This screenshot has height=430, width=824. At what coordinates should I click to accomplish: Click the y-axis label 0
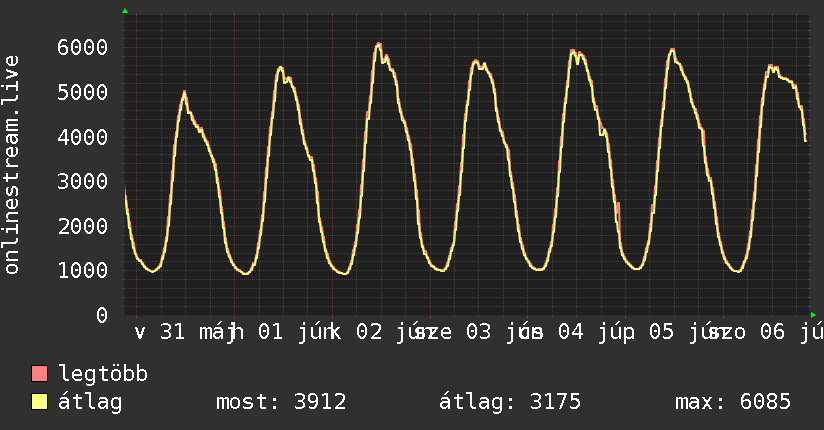pyautogui.click(x=102, y=315)
